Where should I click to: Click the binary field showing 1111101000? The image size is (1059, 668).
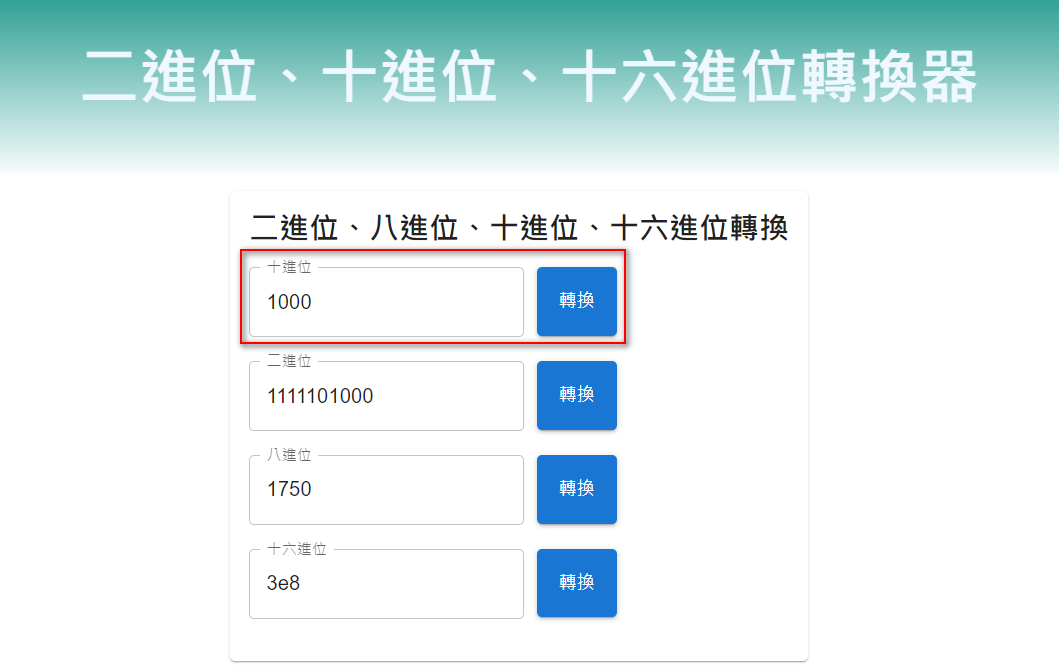coord(385,395)
